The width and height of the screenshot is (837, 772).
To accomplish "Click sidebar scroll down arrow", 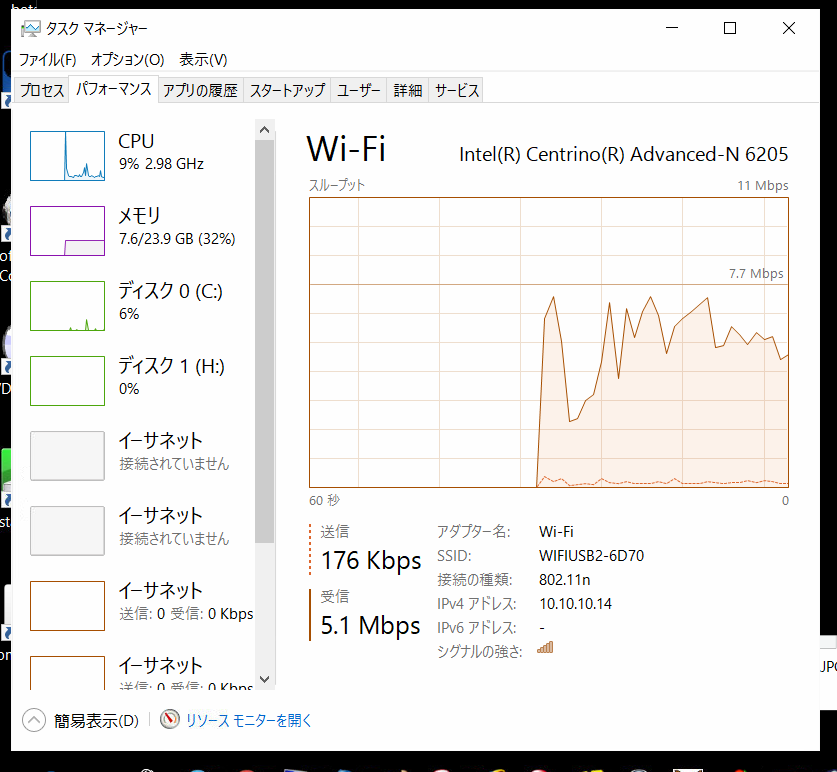I will point(264,679).
